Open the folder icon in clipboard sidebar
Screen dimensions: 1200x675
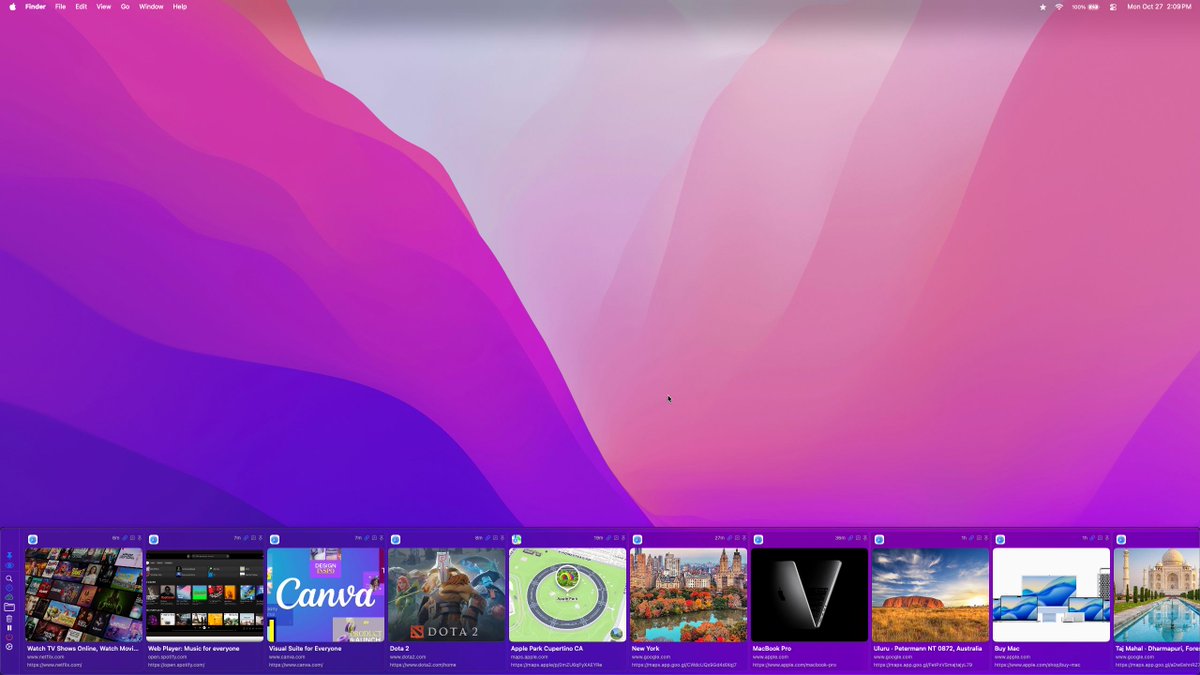[x=9, y=607]
